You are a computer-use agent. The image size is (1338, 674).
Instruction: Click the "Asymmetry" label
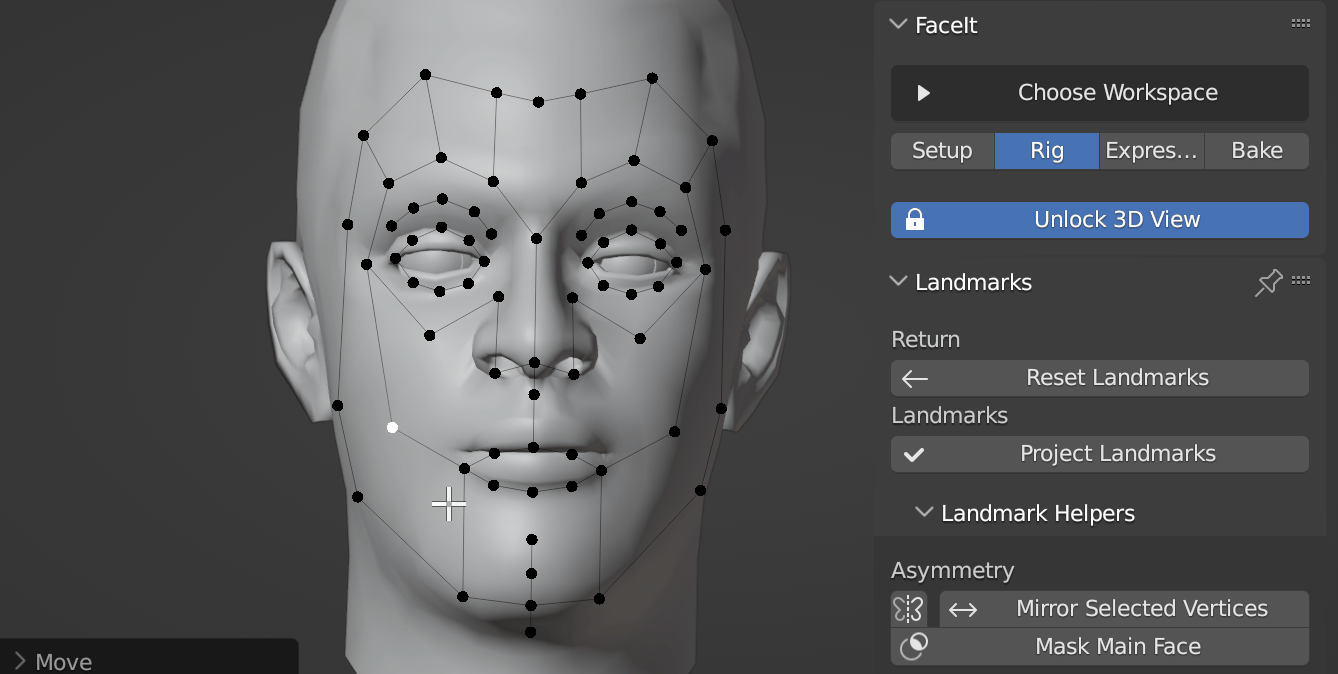click(952, 571)
